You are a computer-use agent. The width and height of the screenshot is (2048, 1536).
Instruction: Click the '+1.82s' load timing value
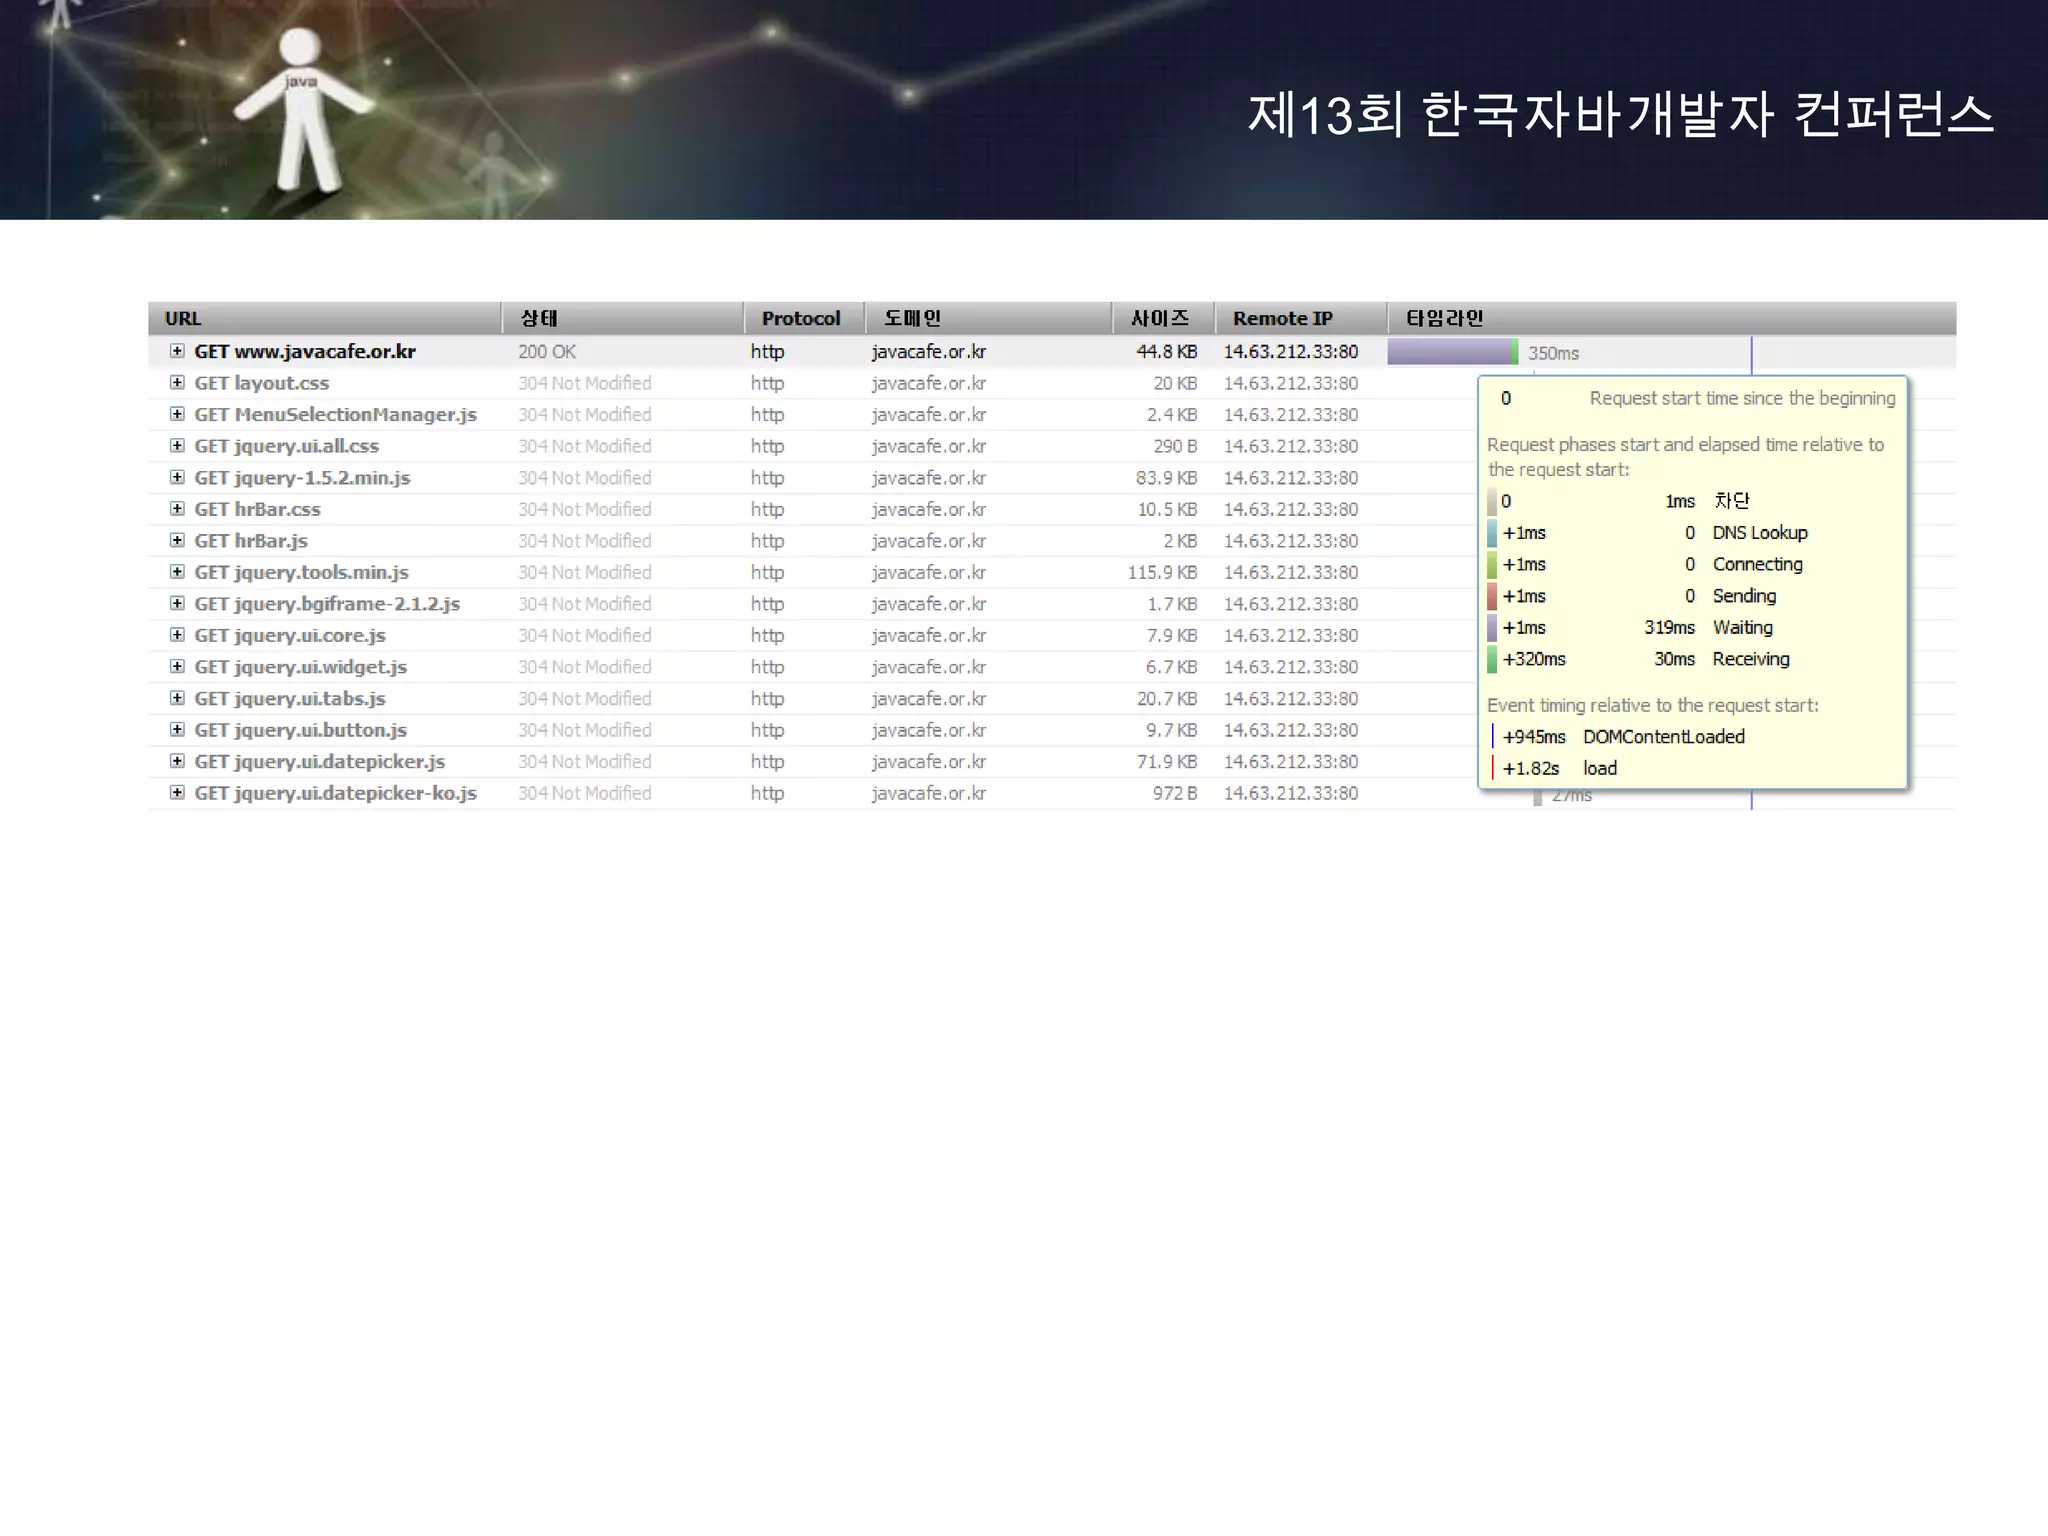pyautogui.click(x=1531, y=768)
